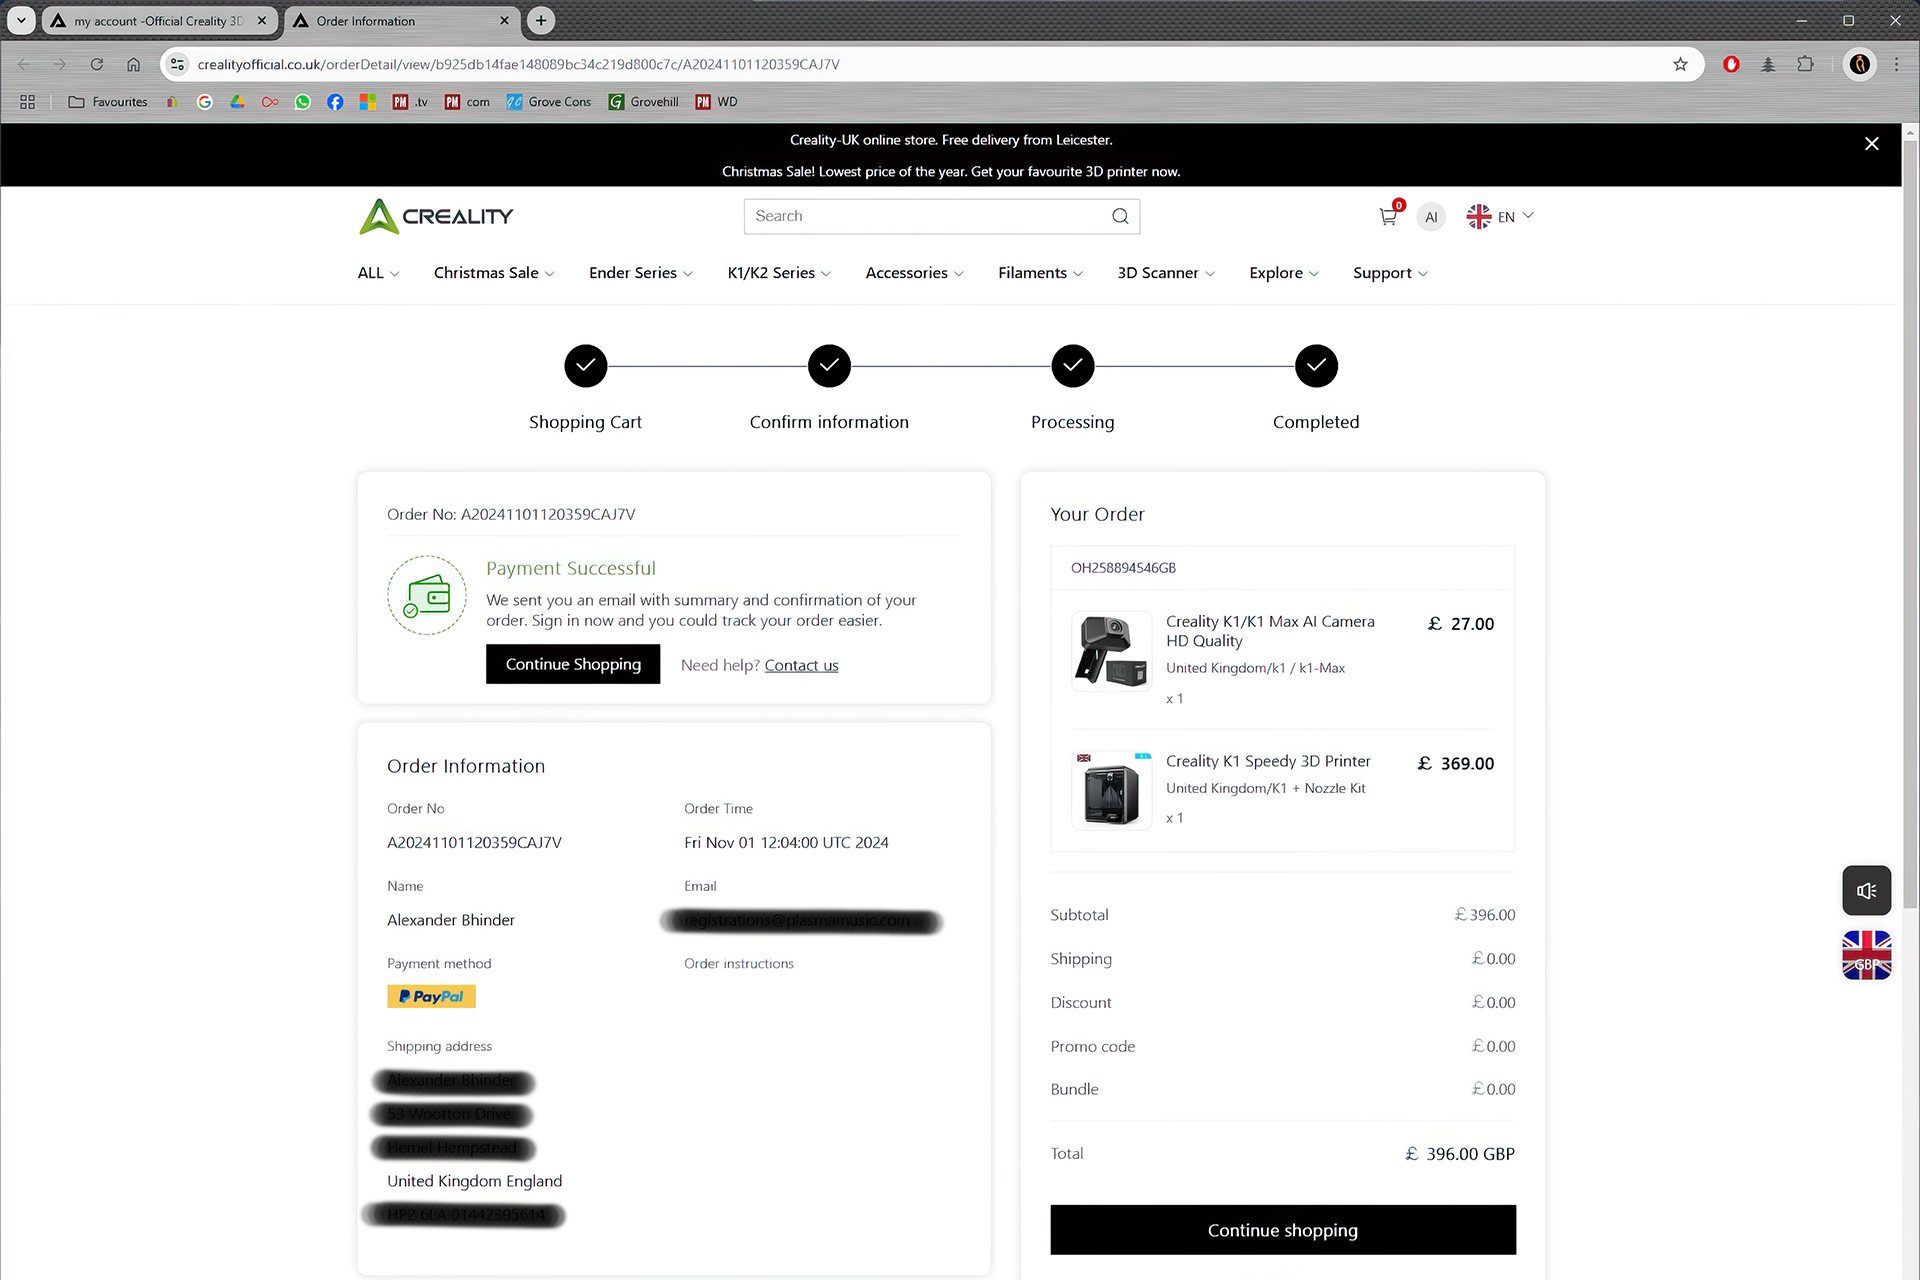Switch to the my account browser tab

[158, 21]
